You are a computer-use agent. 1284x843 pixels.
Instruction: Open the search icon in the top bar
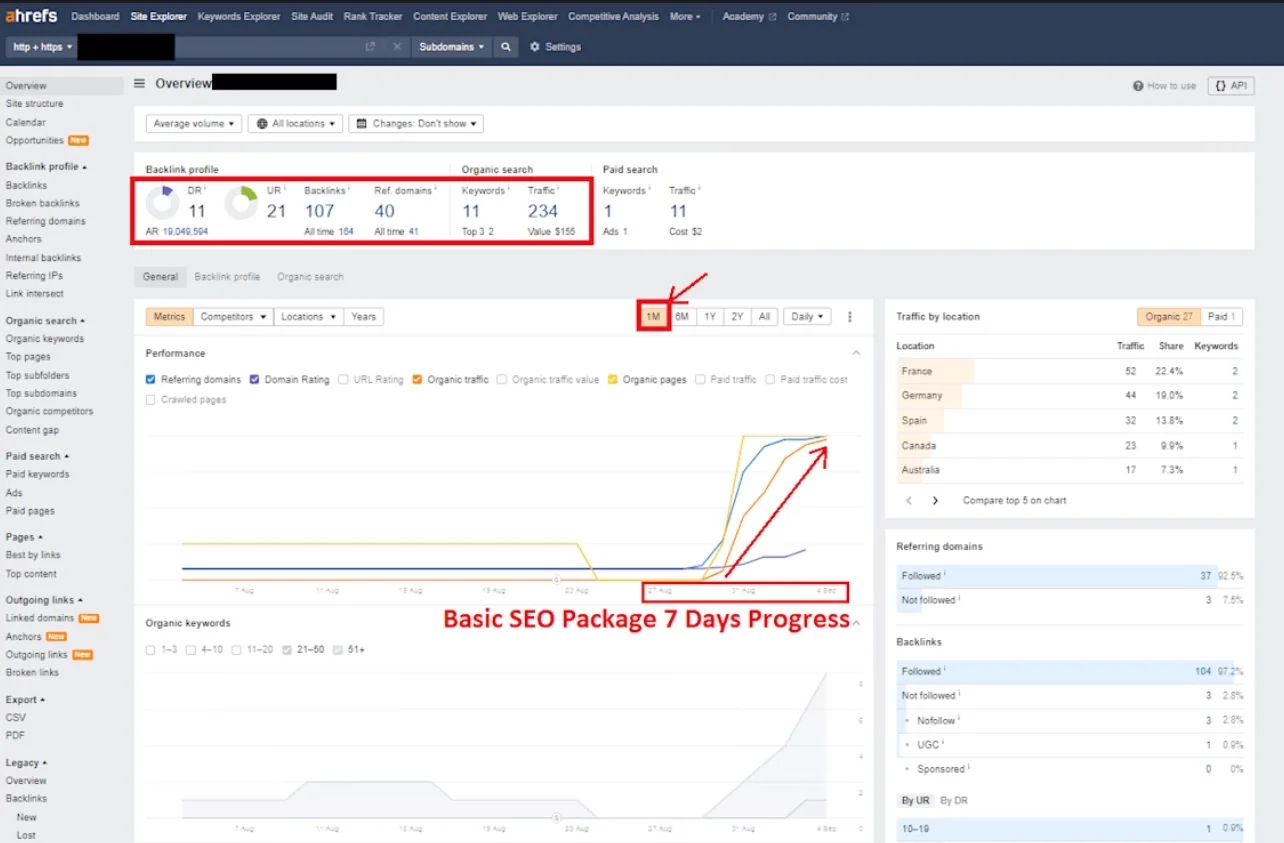tap(505, 46)
